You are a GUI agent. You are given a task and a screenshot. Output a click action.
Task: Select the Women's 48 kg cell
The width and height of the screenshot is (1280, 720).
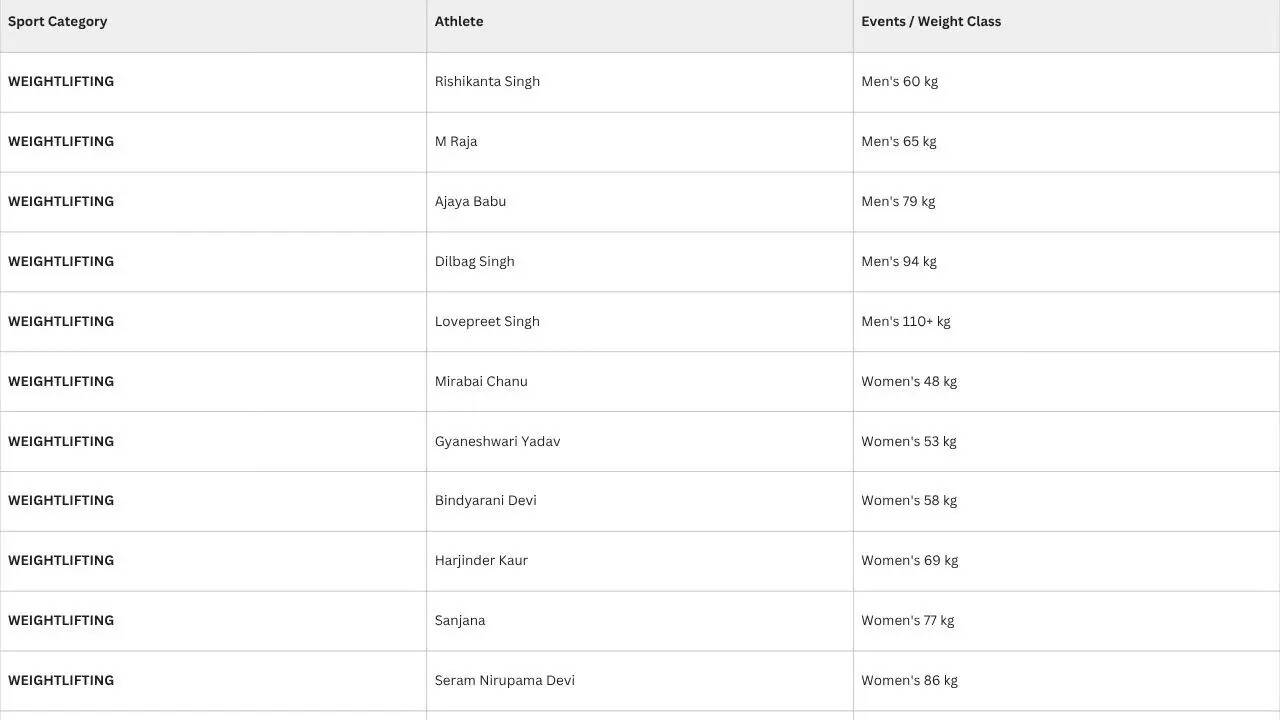[1066, 382]
